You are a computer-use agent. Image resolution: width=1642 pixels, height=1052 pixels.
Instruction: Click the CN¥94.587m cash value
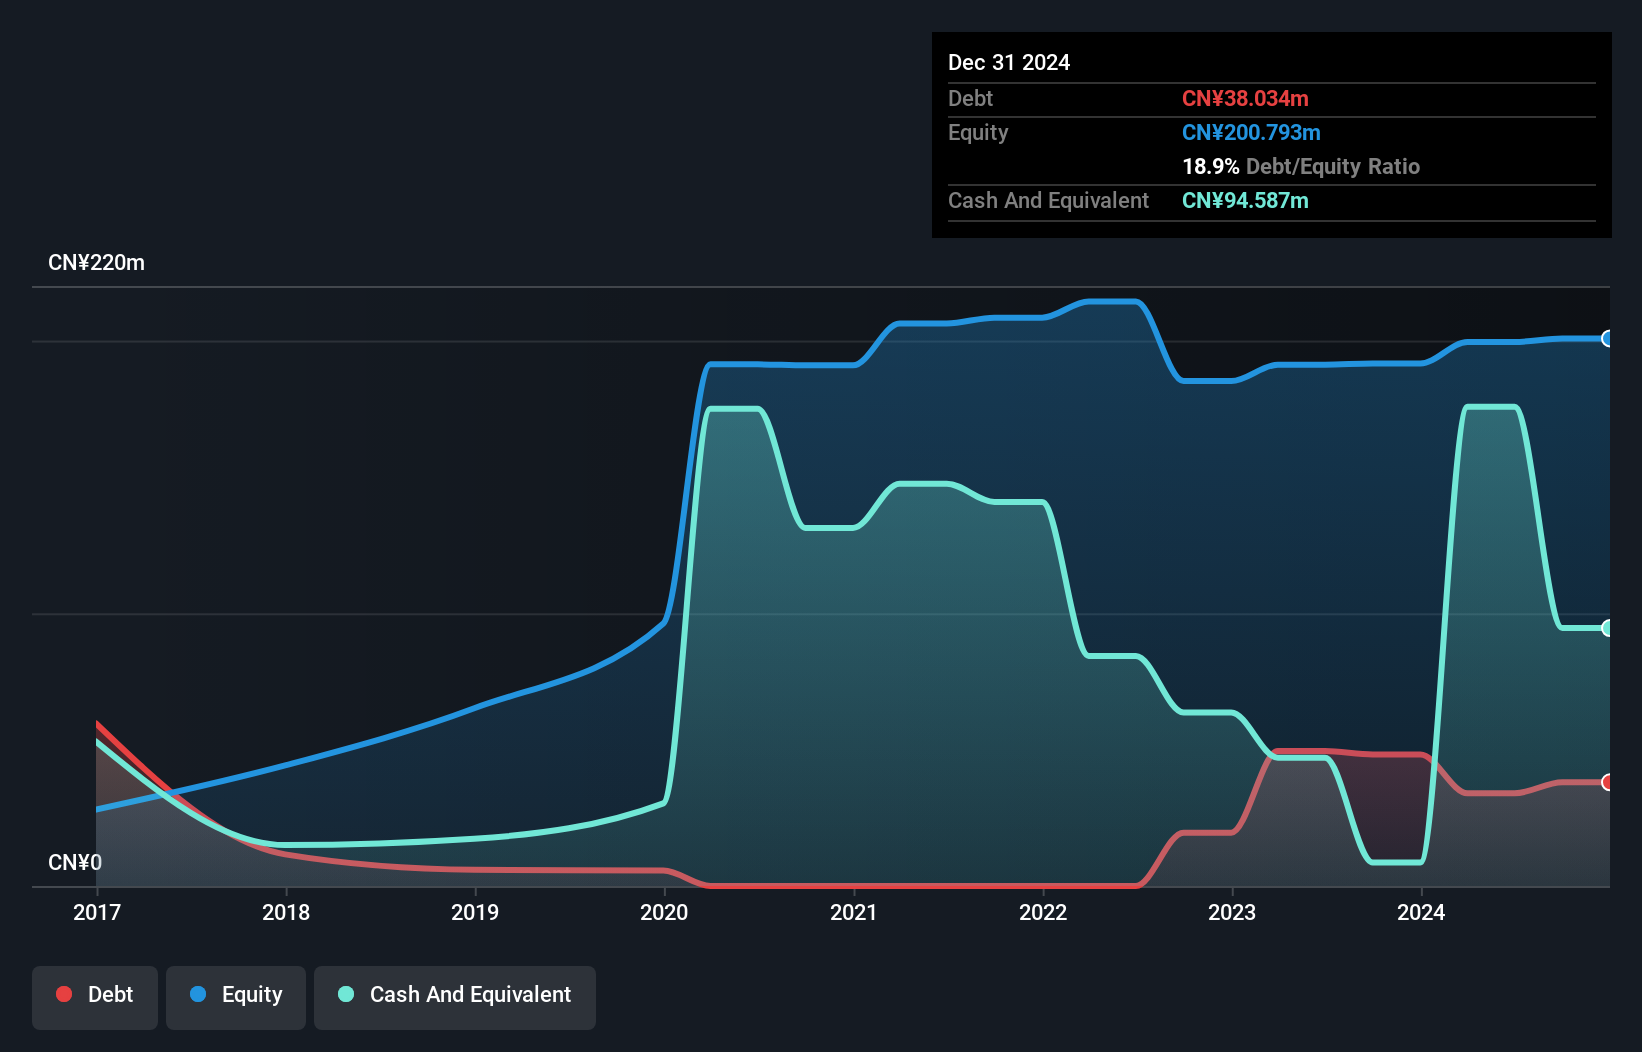[x=1245, y=201]
